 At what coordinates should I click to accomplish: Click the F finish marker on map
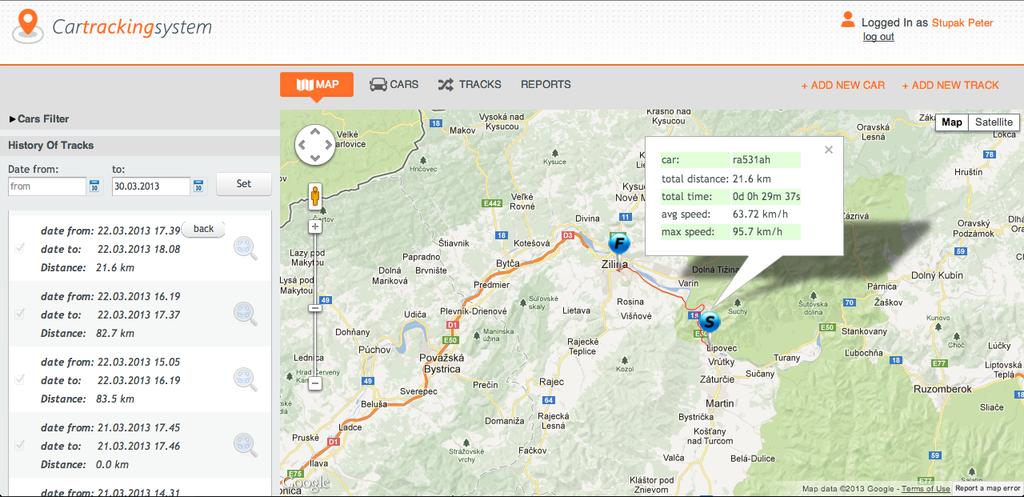tap(618, 244)
